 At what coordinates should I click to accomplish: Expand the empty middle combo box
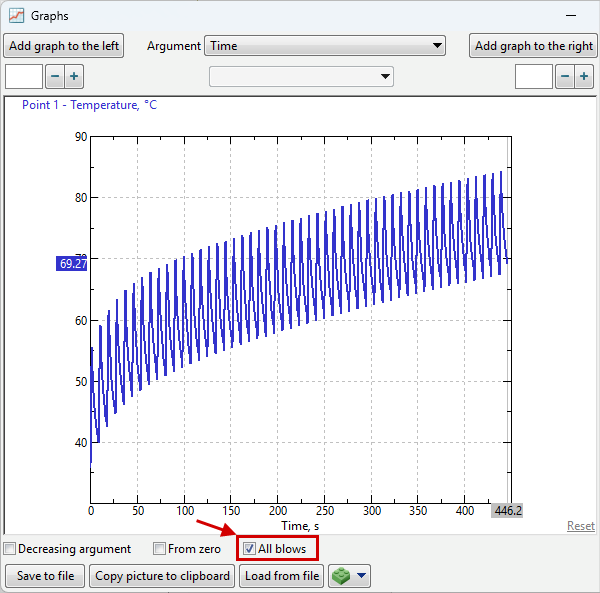point(300,77)
